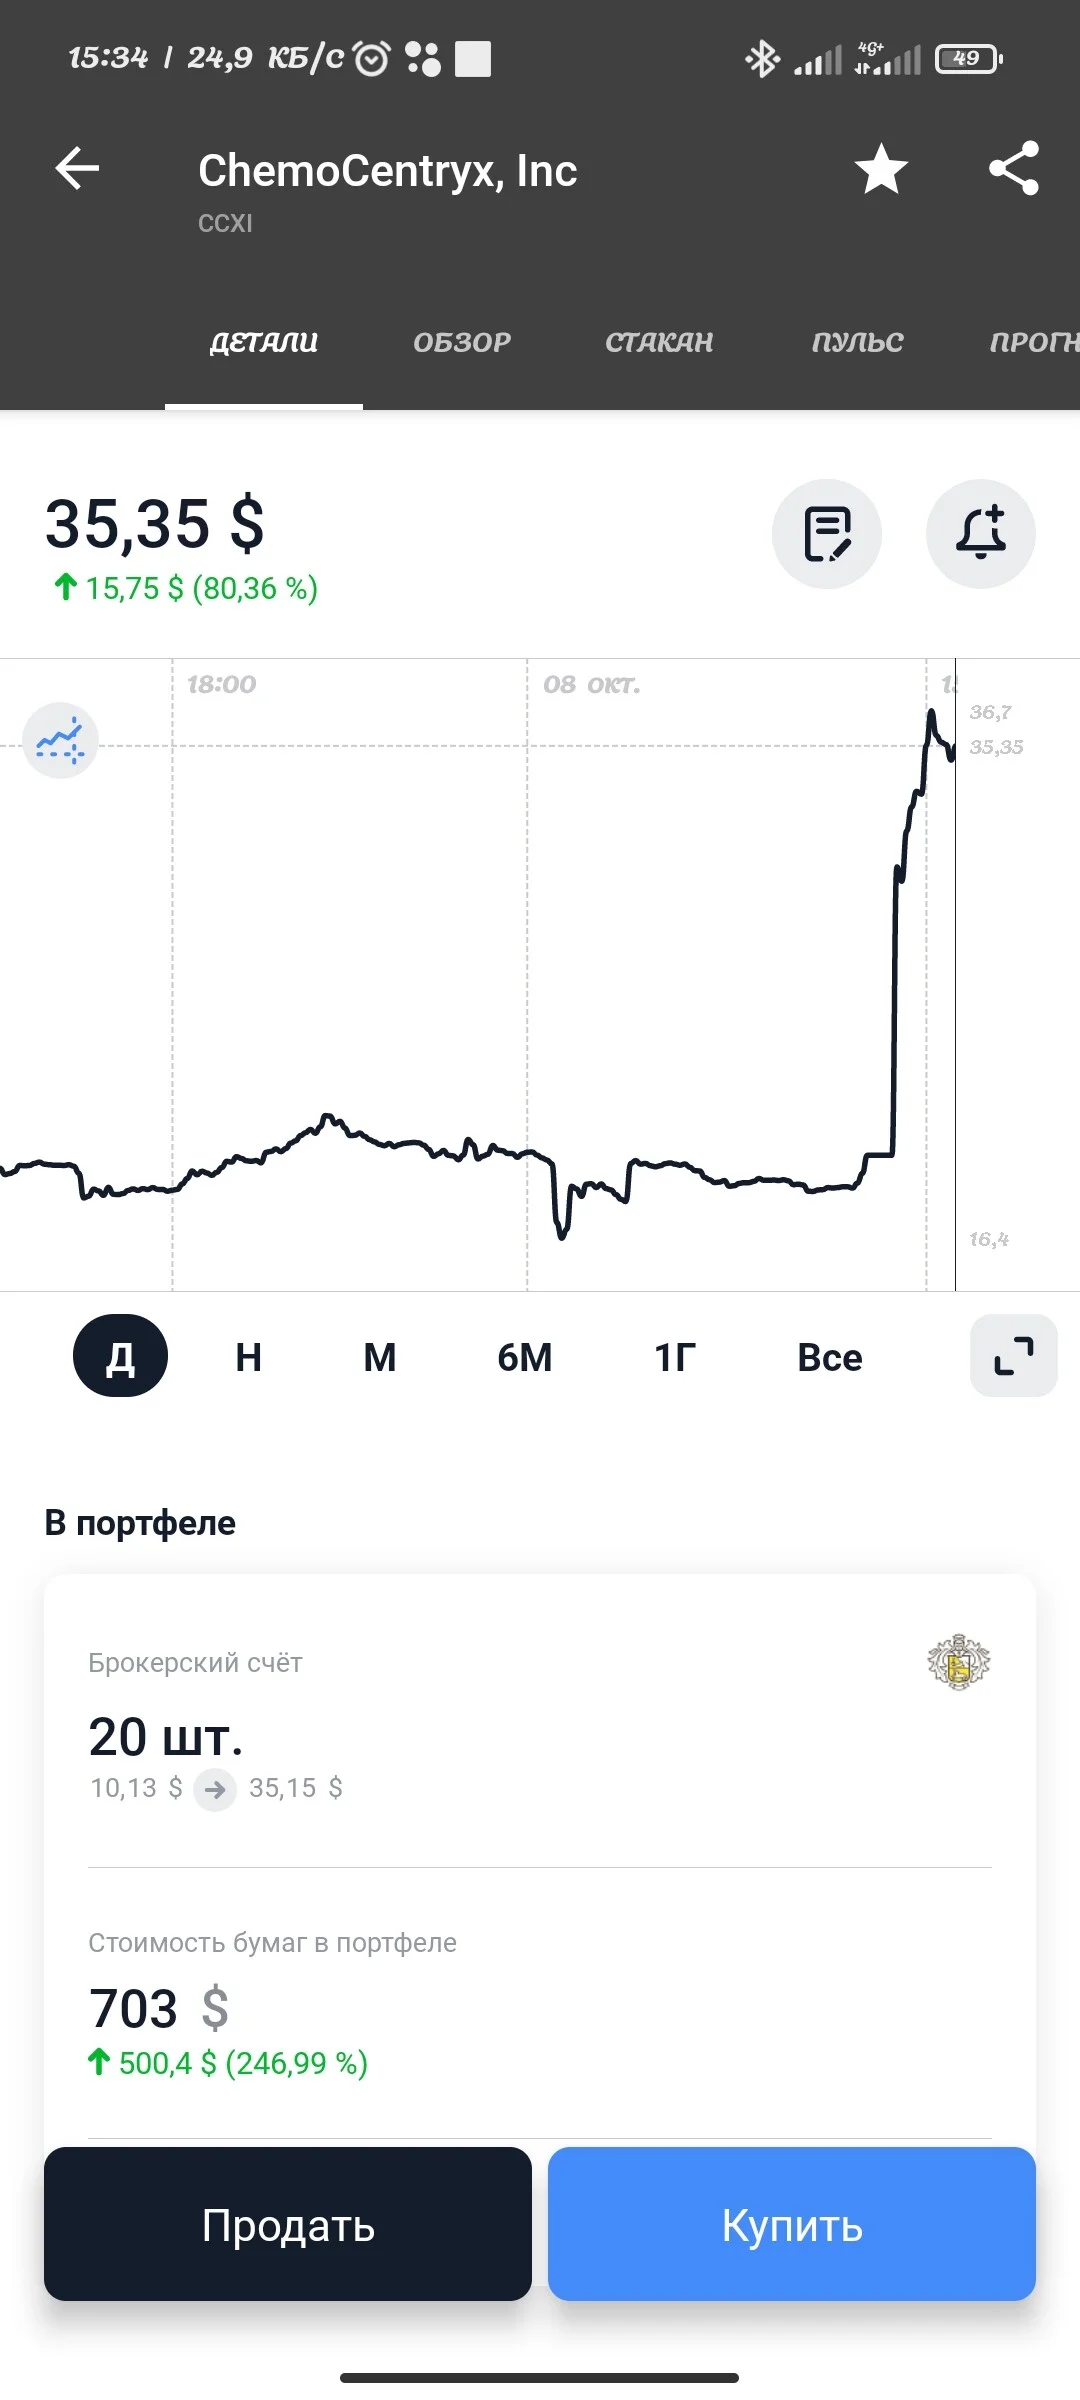The image size is (1080, 2400).
Task: Select the 6М chart period
Action: pos(524,1357)
